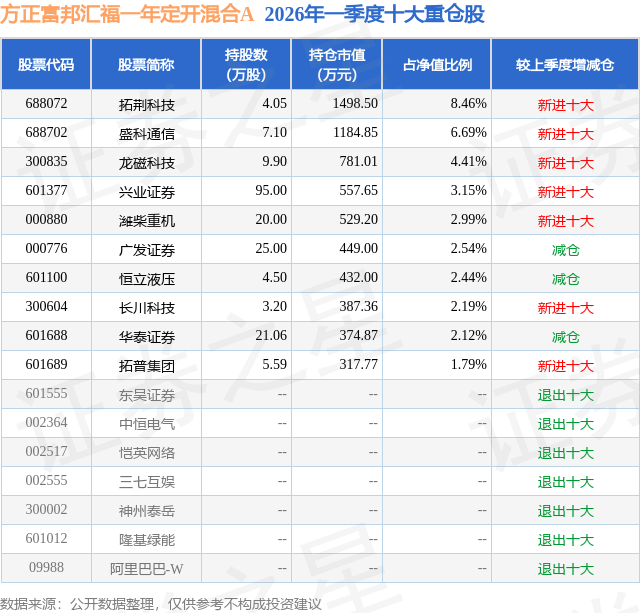Image resolution: width=640 pixels, height=613 pixels.
Task: Select stock name 神州泰岳
Action: click(x=147, y=511)
